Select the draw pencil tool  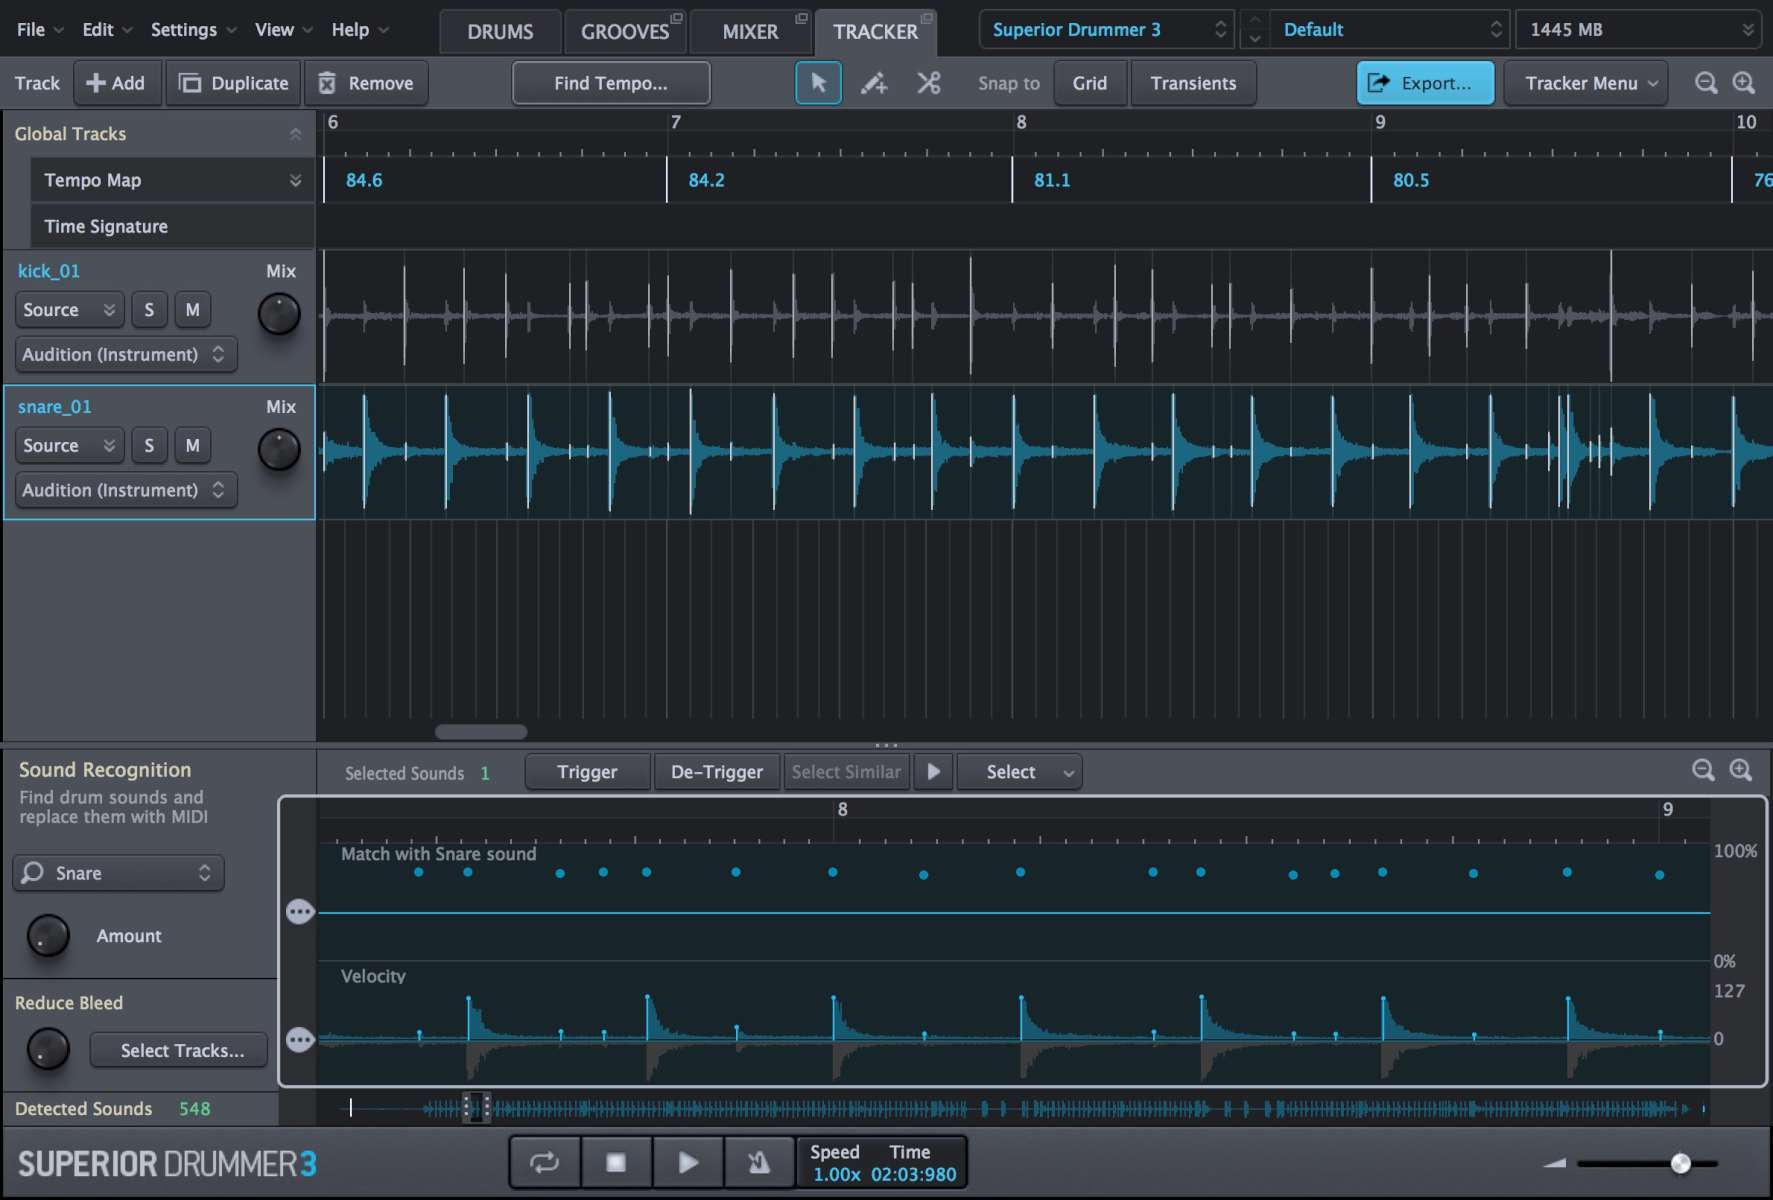(x=873, y=83)
